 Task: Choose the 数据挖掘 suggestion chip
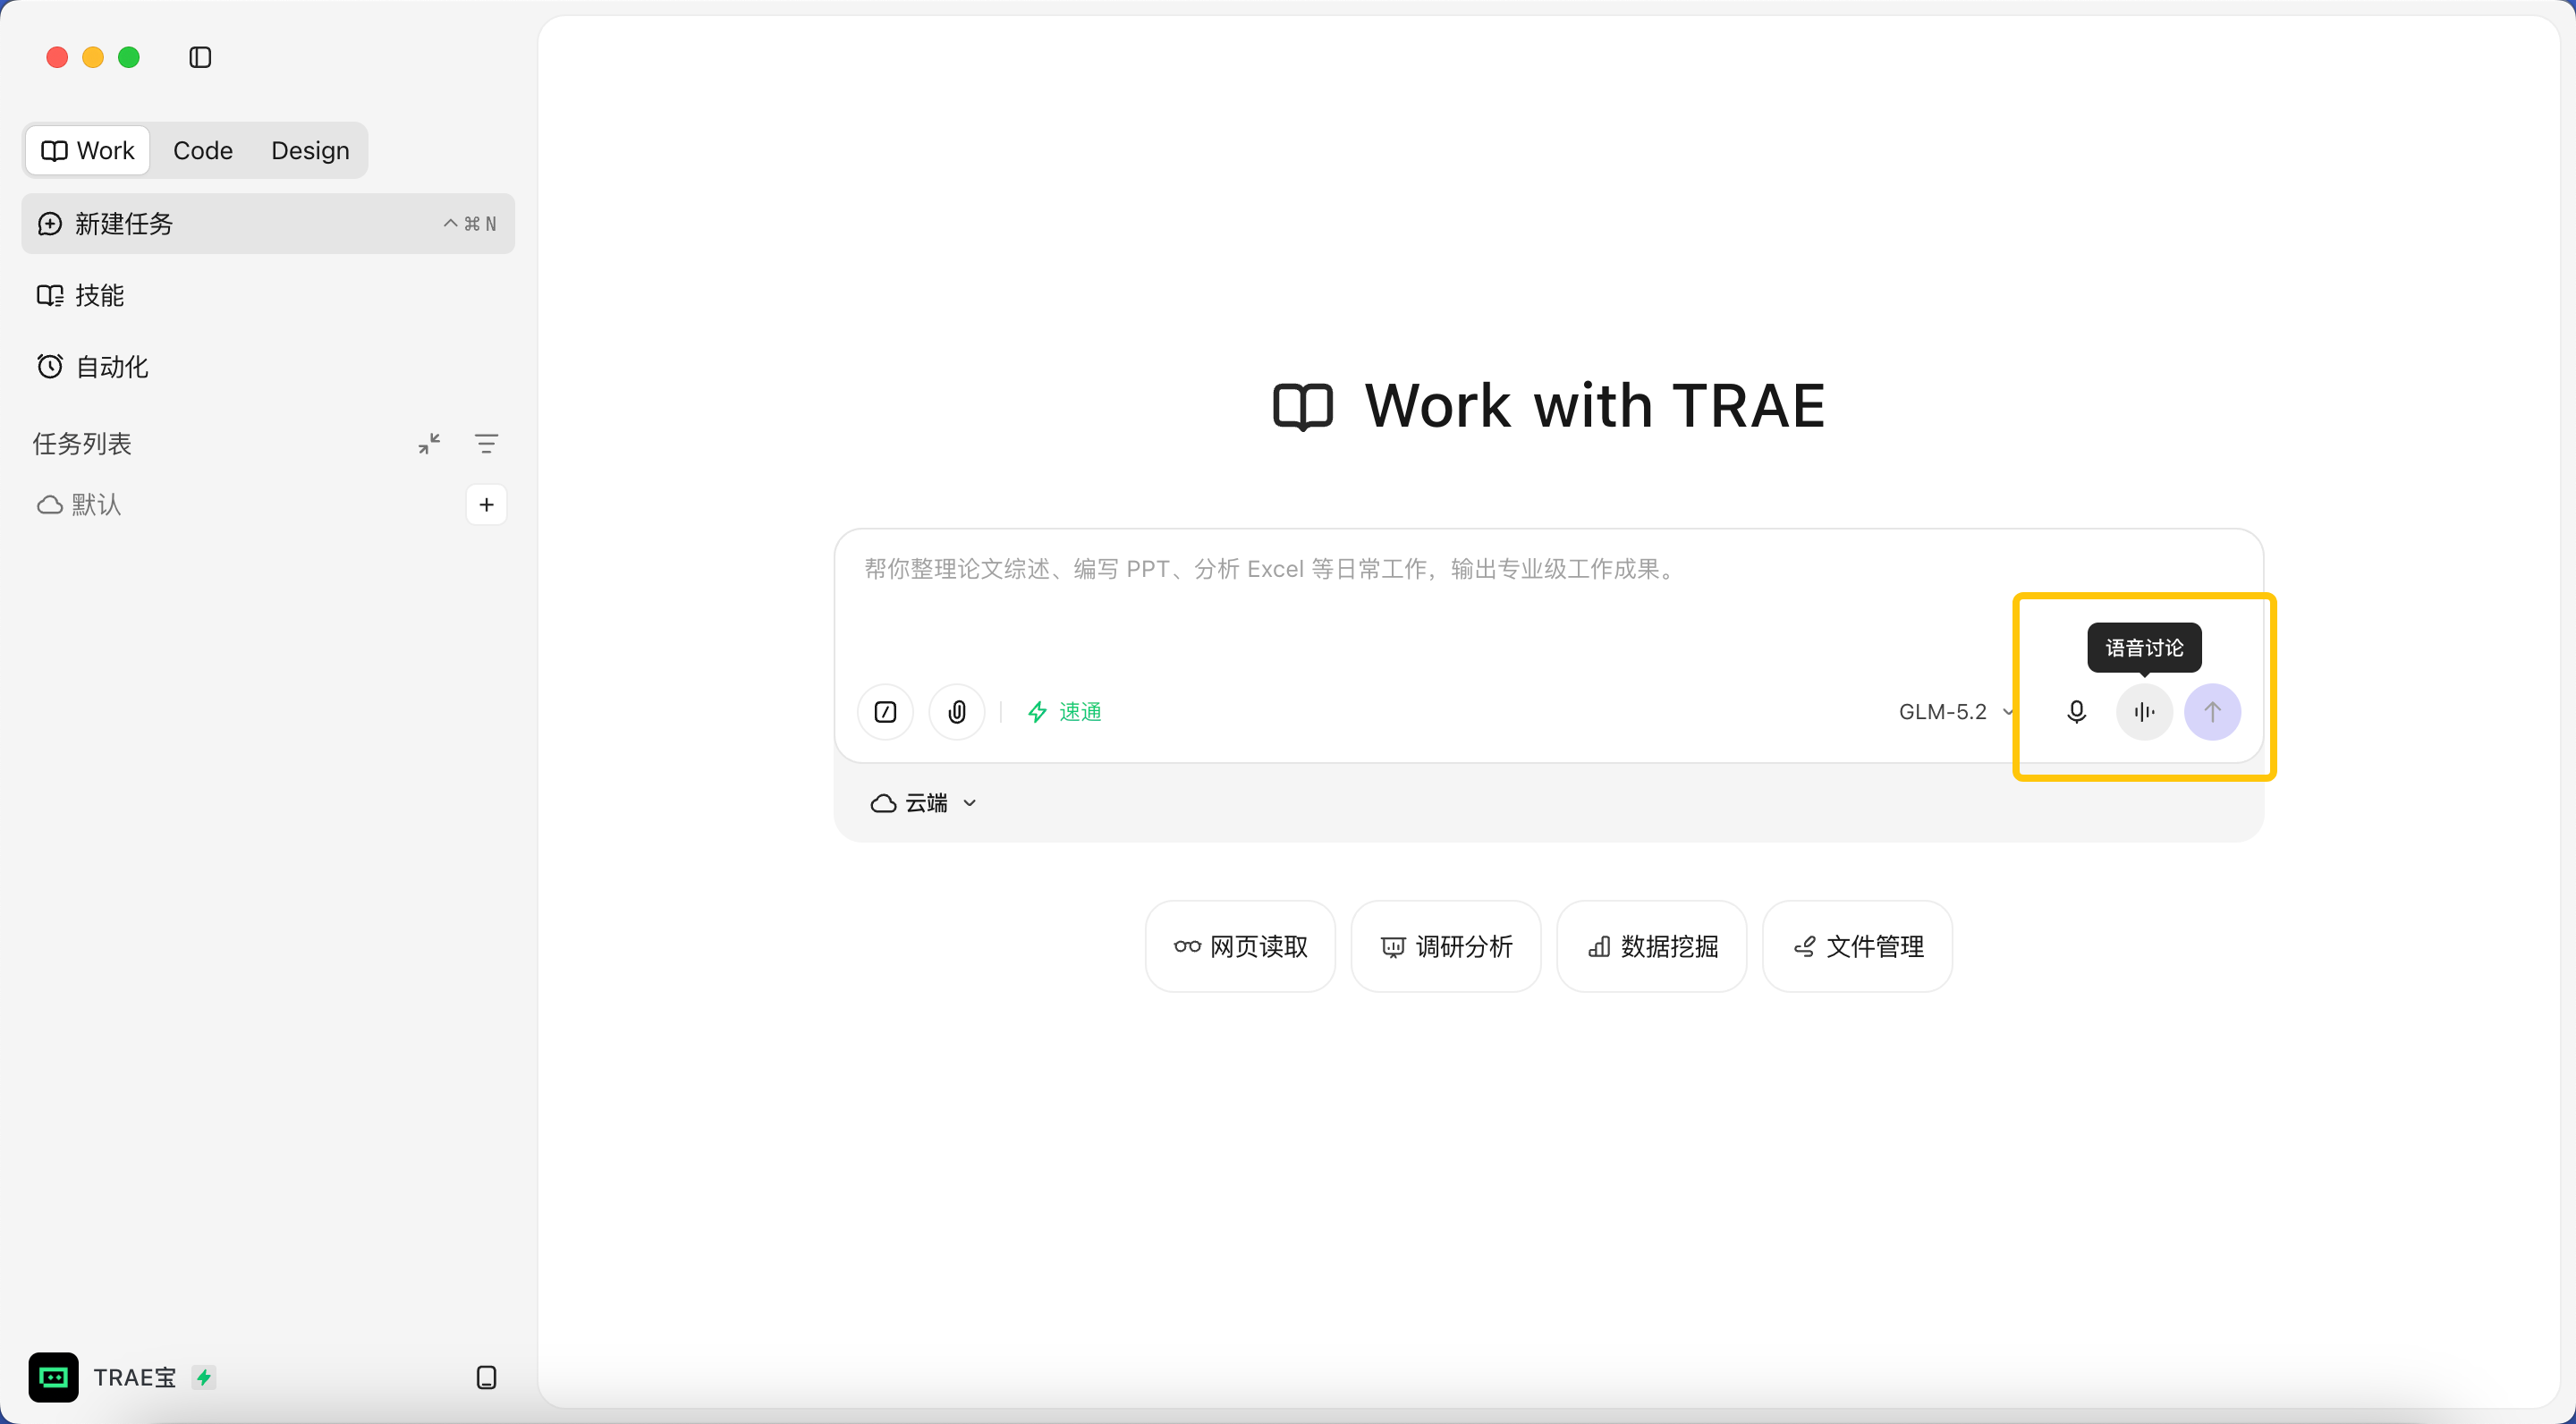point(1652,946)
